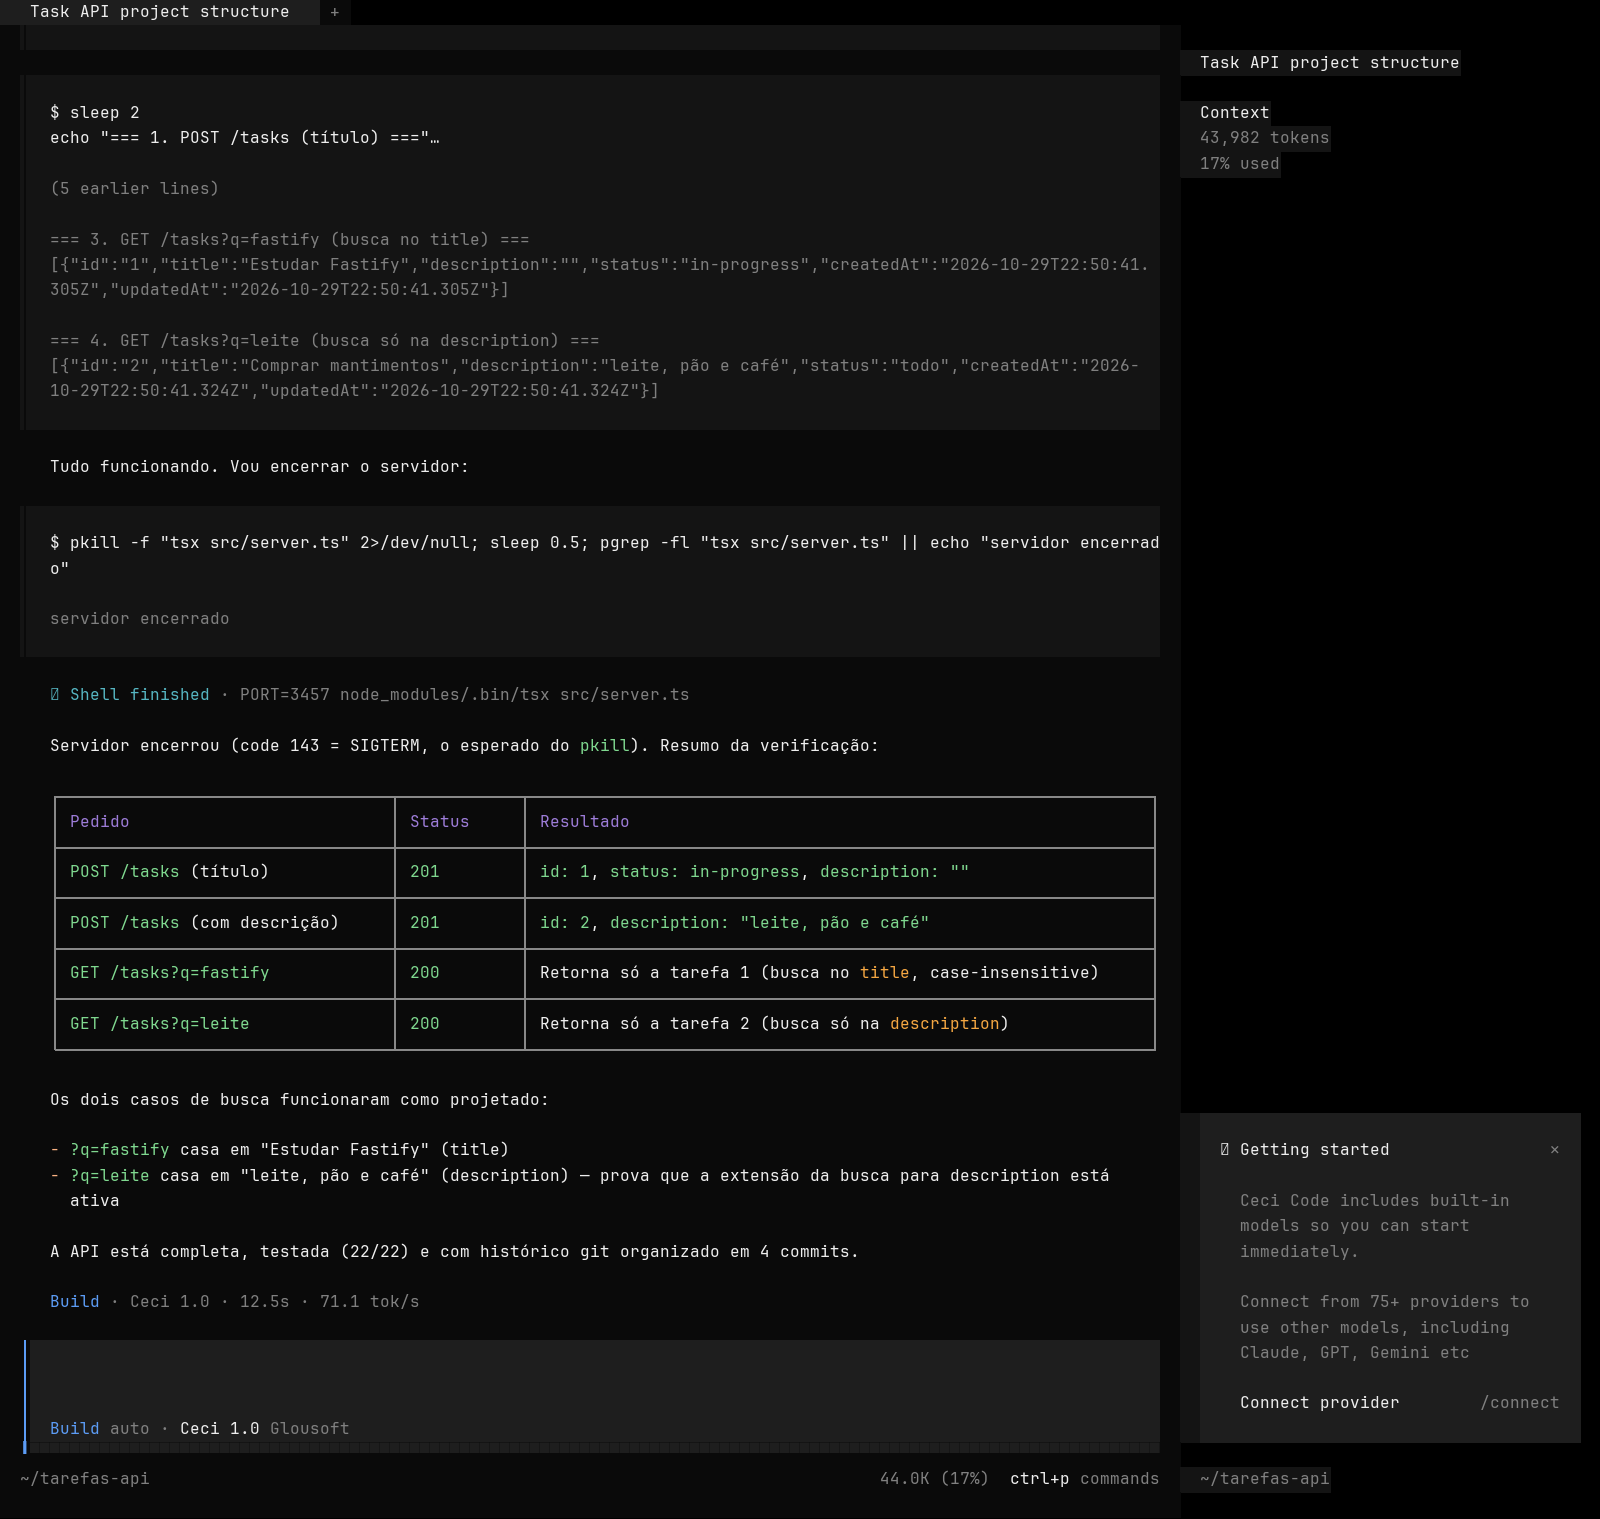The width and height of the screenshot is (1600, 1519).
Task: Click the ctrl+p commands hint
Action: tap(1084, 1479)
